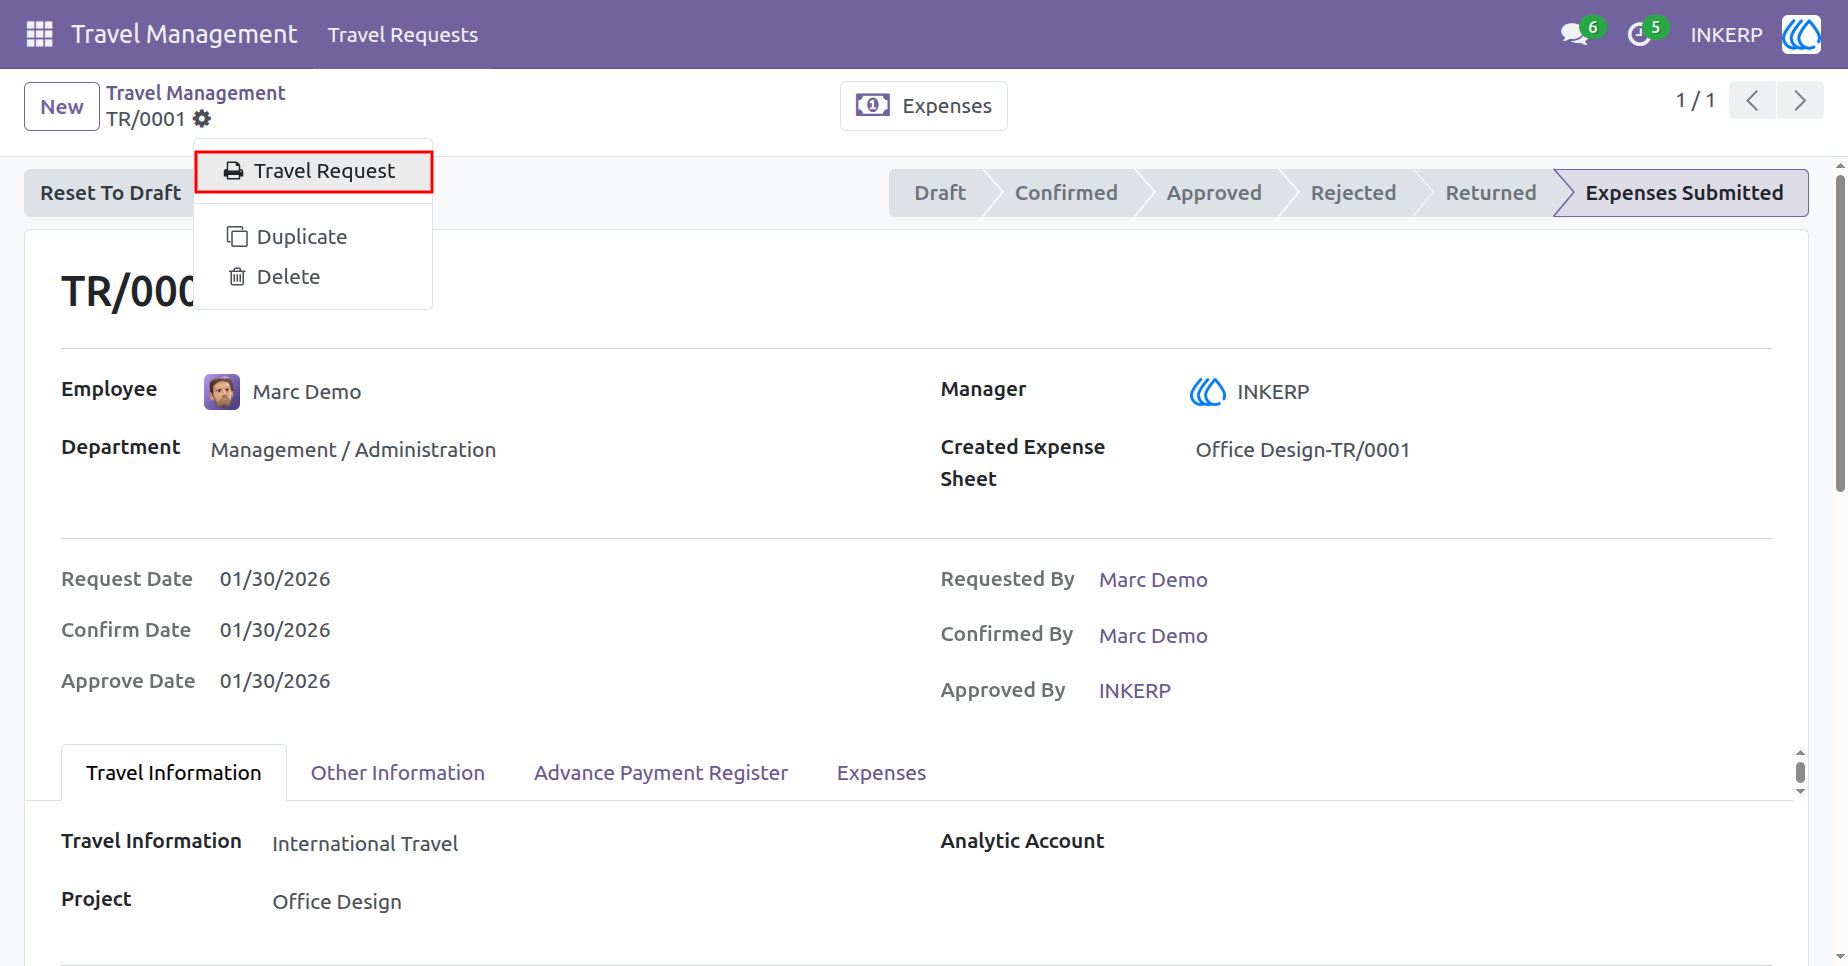Screen dimensions: 1848x966
Task: Click the International Travel value
Action: tap(365, 844)
